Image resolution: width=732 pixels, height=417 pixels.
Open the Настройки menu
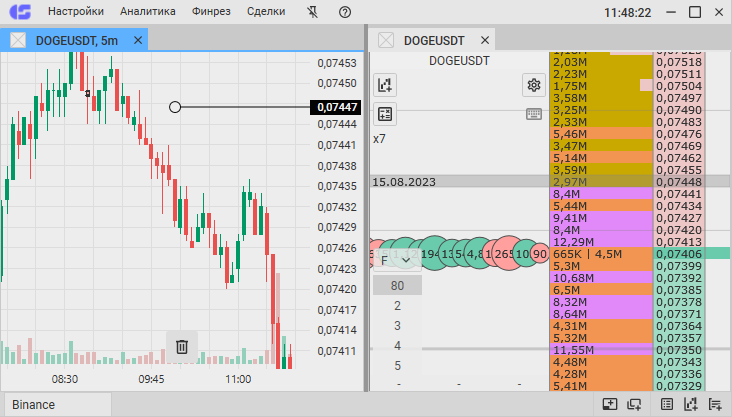76,12
